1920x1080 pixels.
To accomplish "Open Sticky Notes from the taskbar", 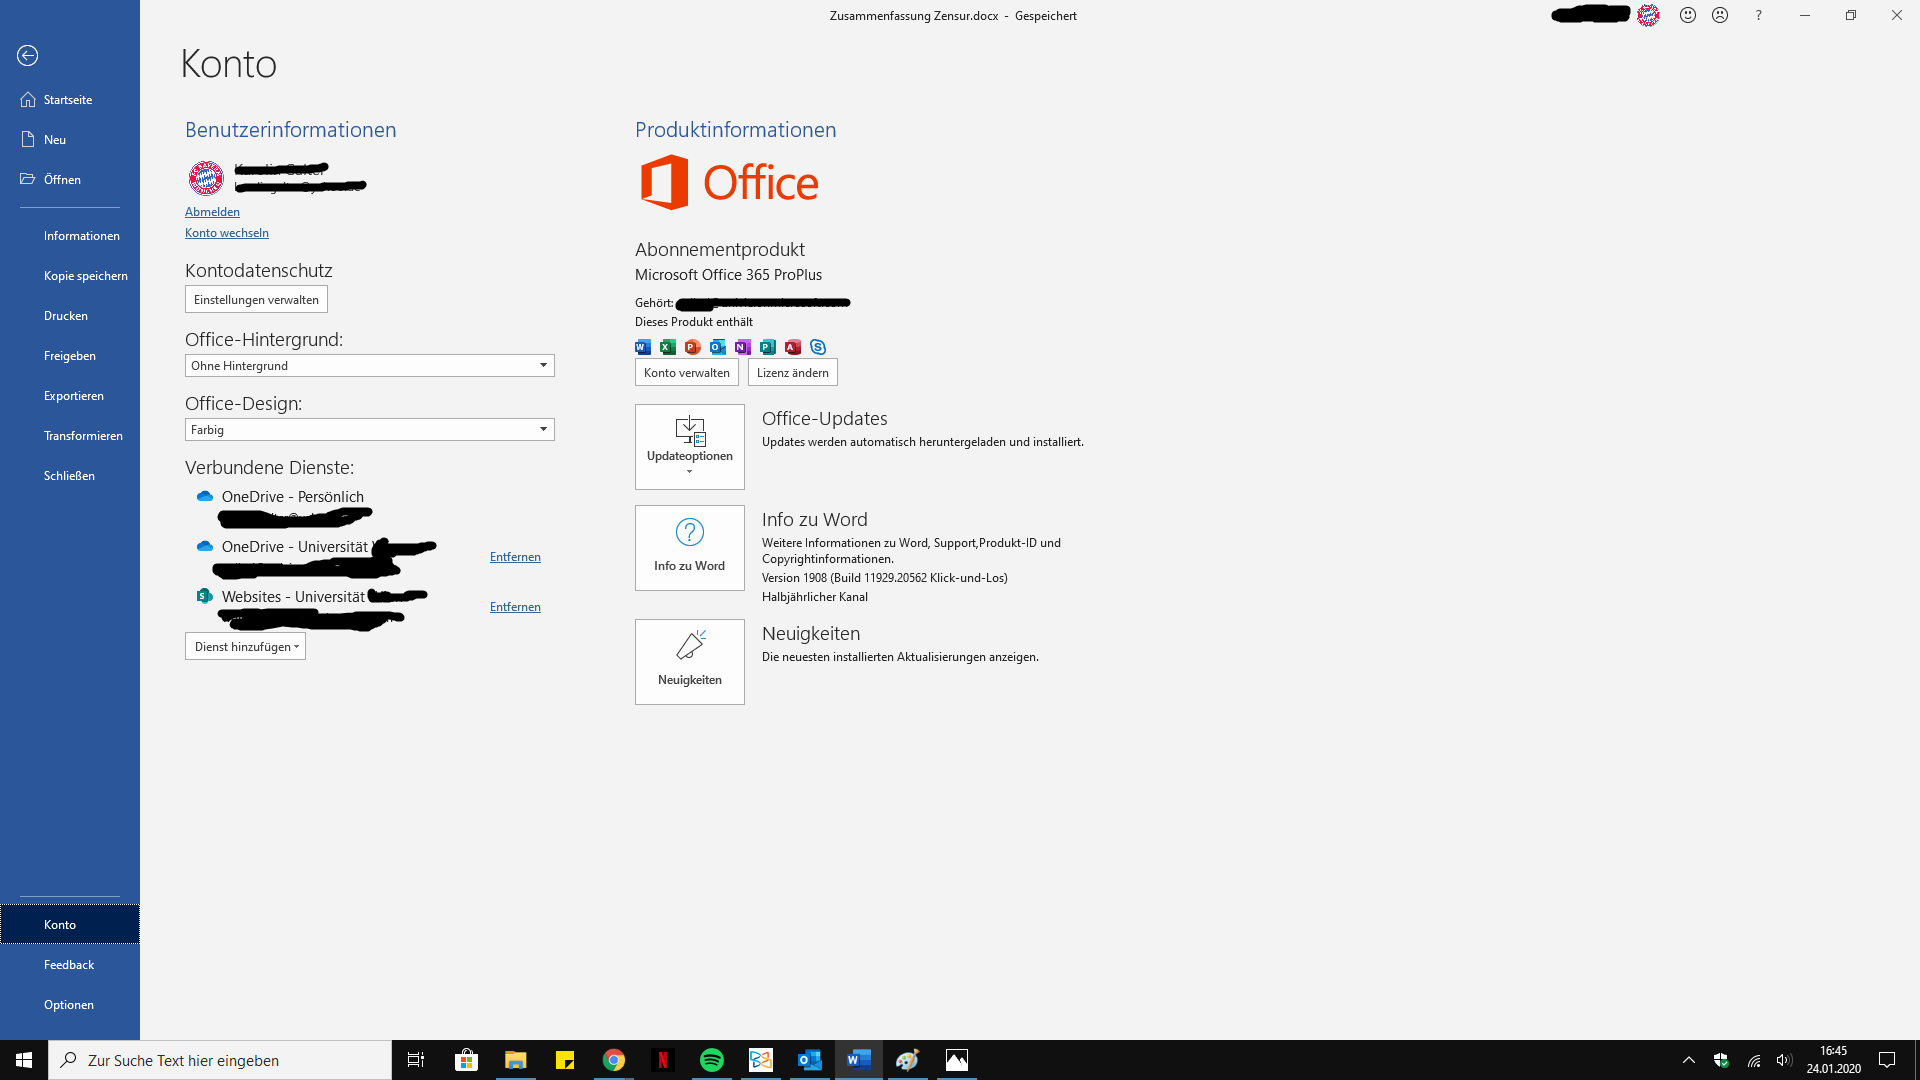I will (564, 1060).
